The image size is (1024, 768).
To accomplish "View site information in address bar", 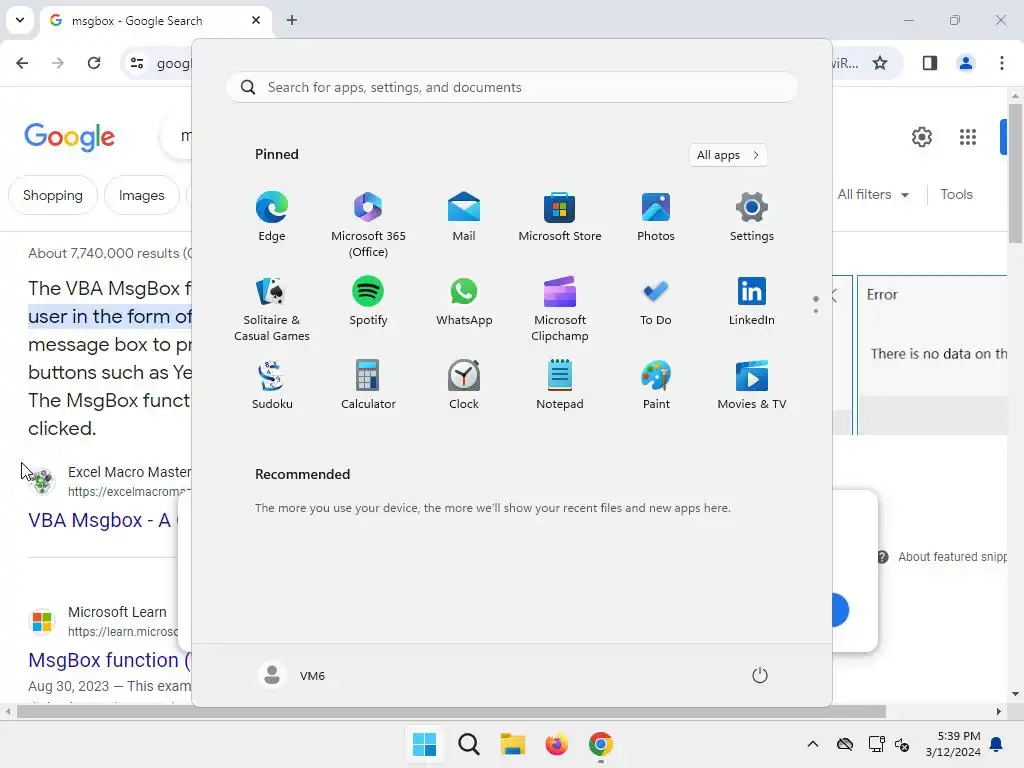I will tap(137, 63).
